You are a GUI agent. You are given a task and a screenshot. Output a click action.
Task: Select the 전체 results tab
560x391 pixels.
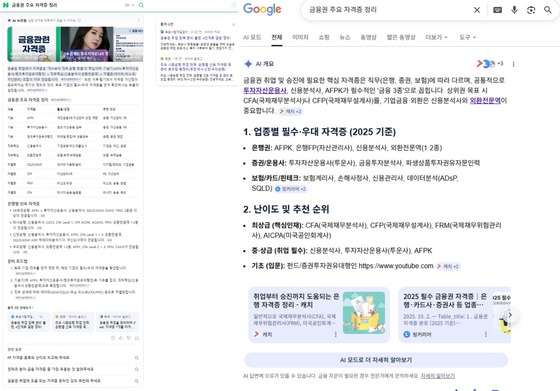(277, 37)
